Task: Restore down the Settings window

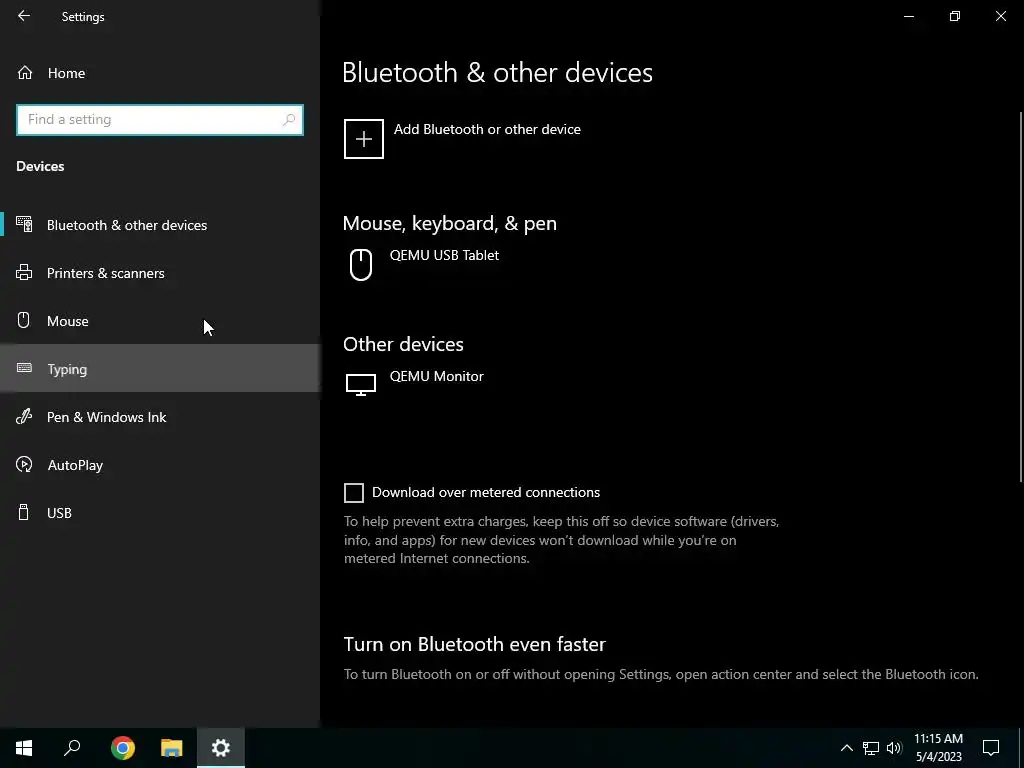Action: tap(955, 16)
